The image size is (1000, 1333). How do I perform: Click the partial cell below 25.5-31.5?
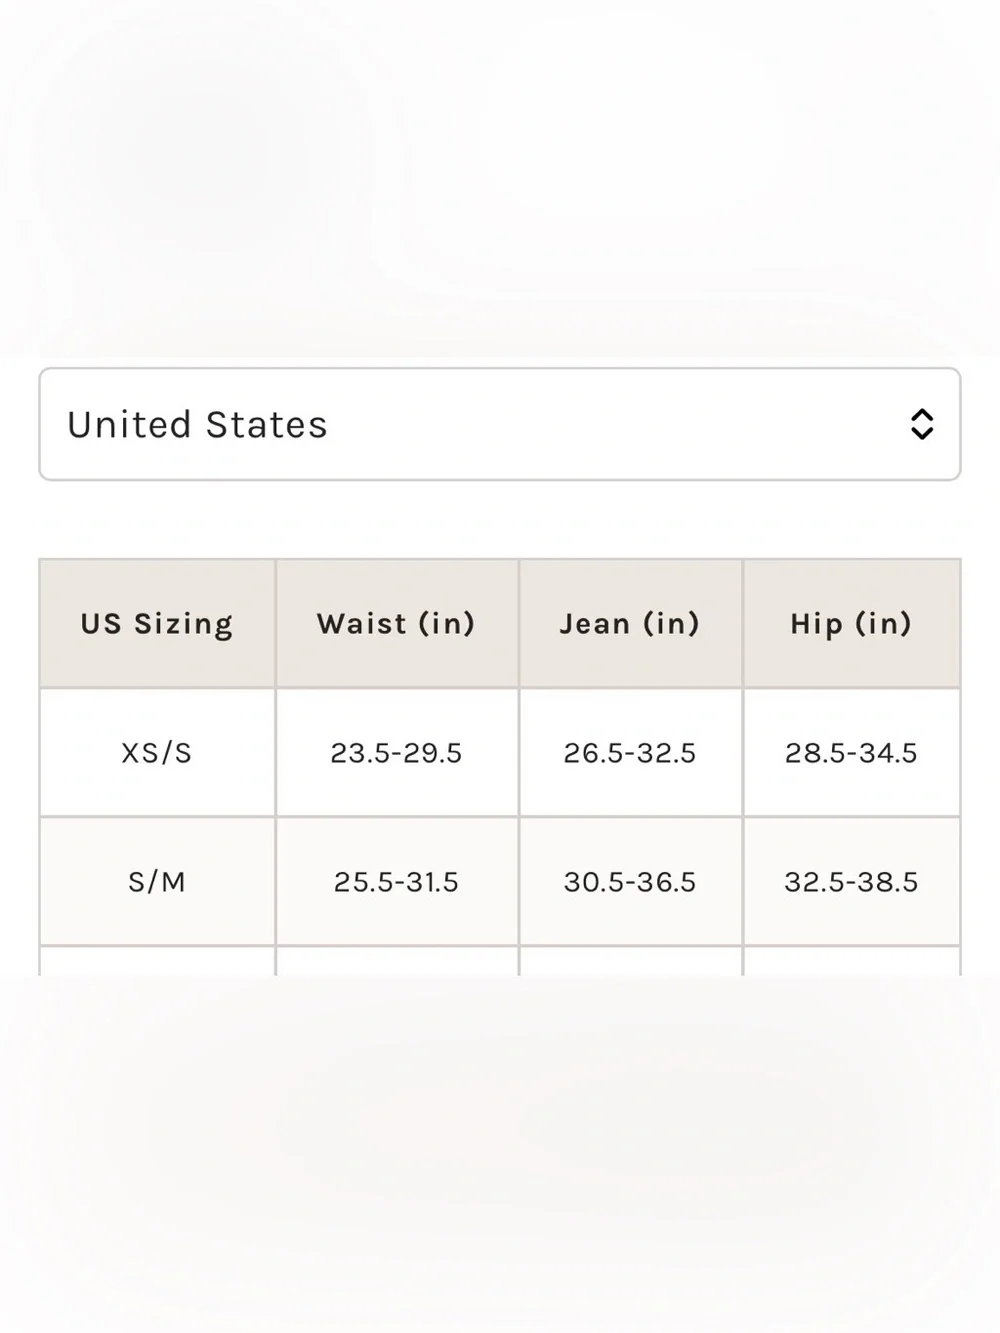point(397,961)
